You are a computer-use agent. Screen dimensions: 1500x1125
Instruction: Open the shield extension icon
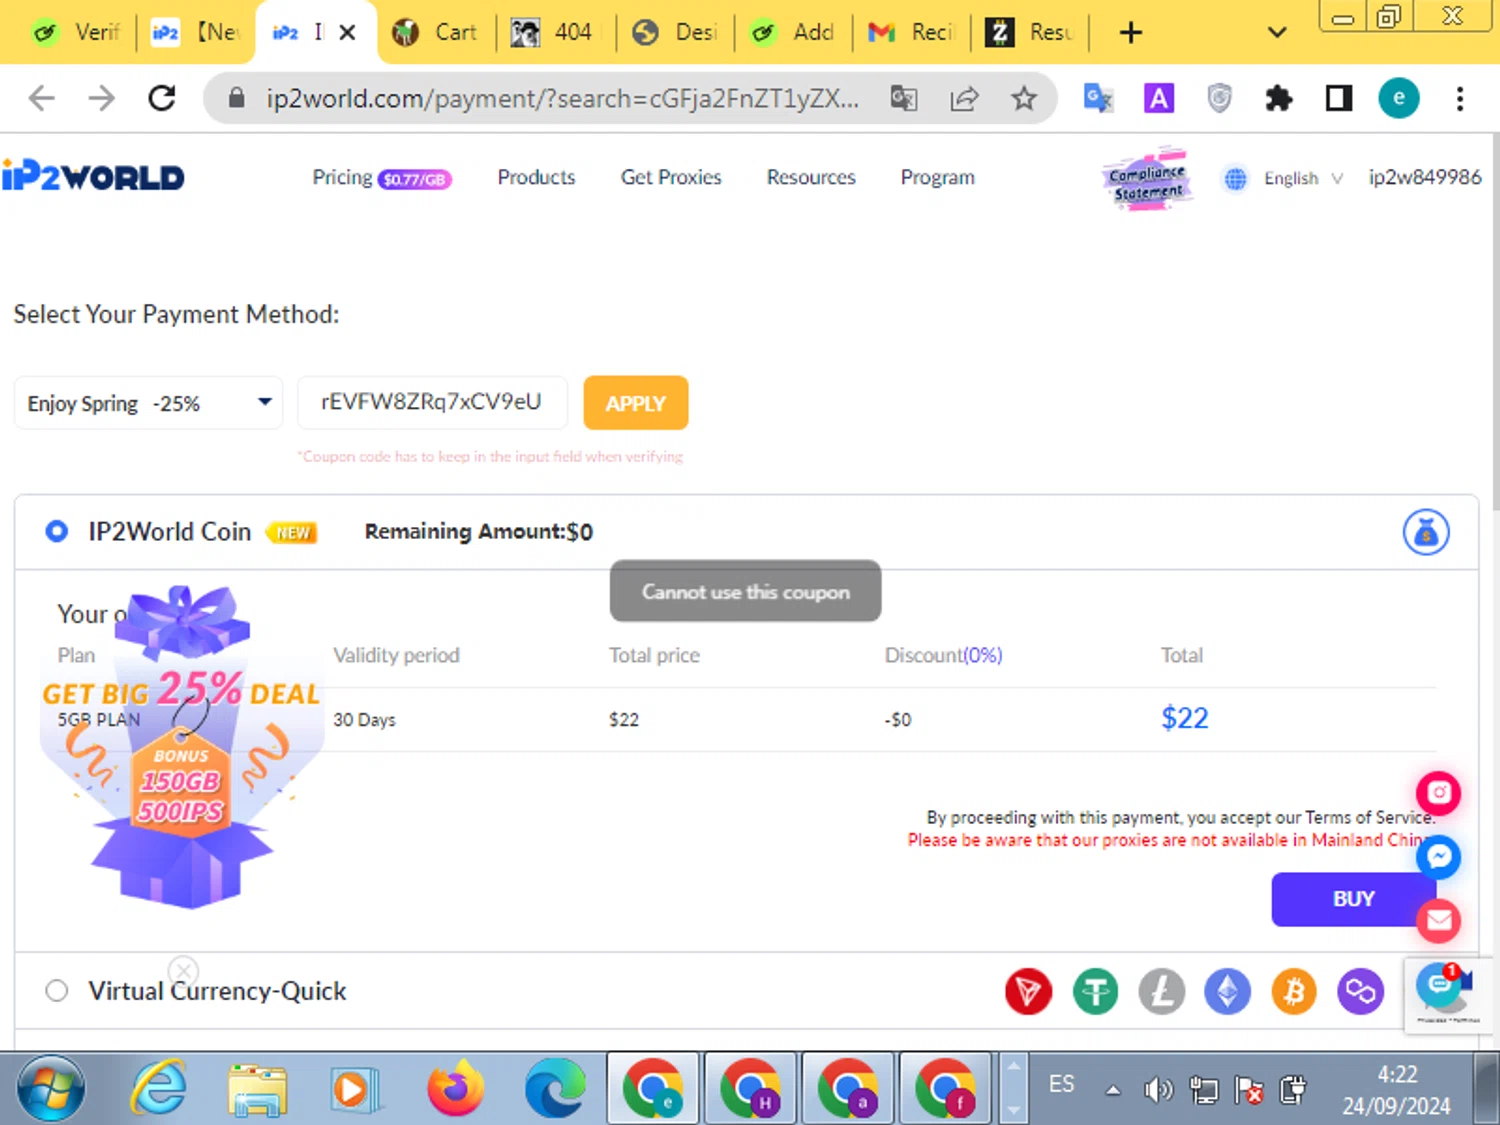1219,98
